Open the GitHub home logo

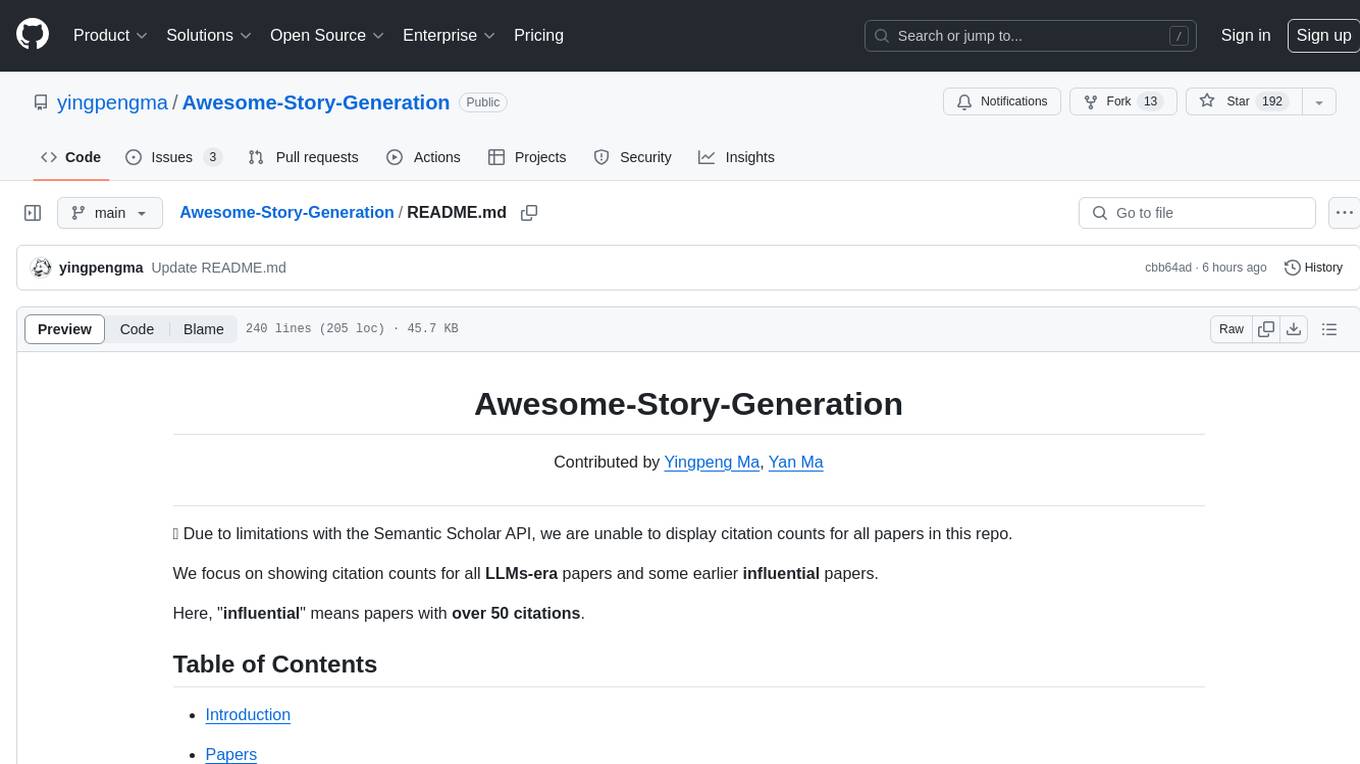click(32, 35)
